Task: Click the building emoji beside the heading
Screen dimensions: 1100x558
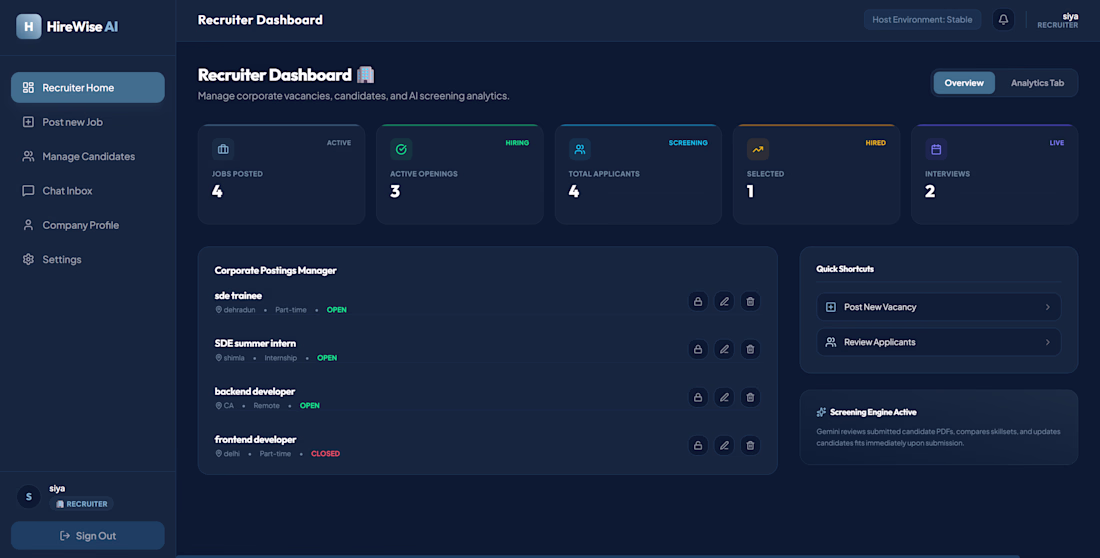Action: pyautogui.click(x=365, y=74)
